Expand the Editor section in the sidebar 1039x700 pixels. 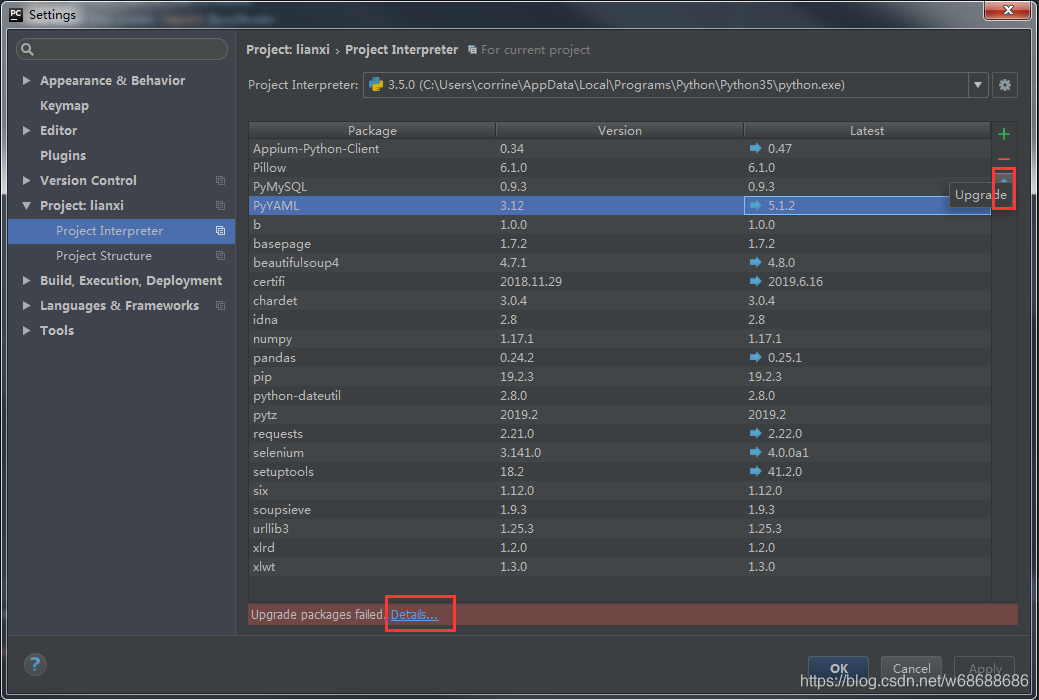coord(26,130)
